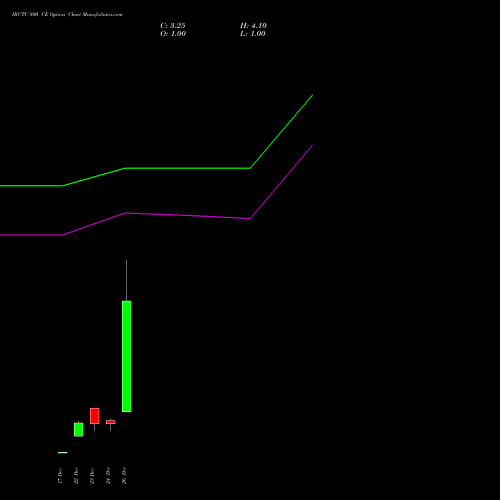Click the flat green candle for 17 Dec
500x500 pixels.
tap(63, 452)
